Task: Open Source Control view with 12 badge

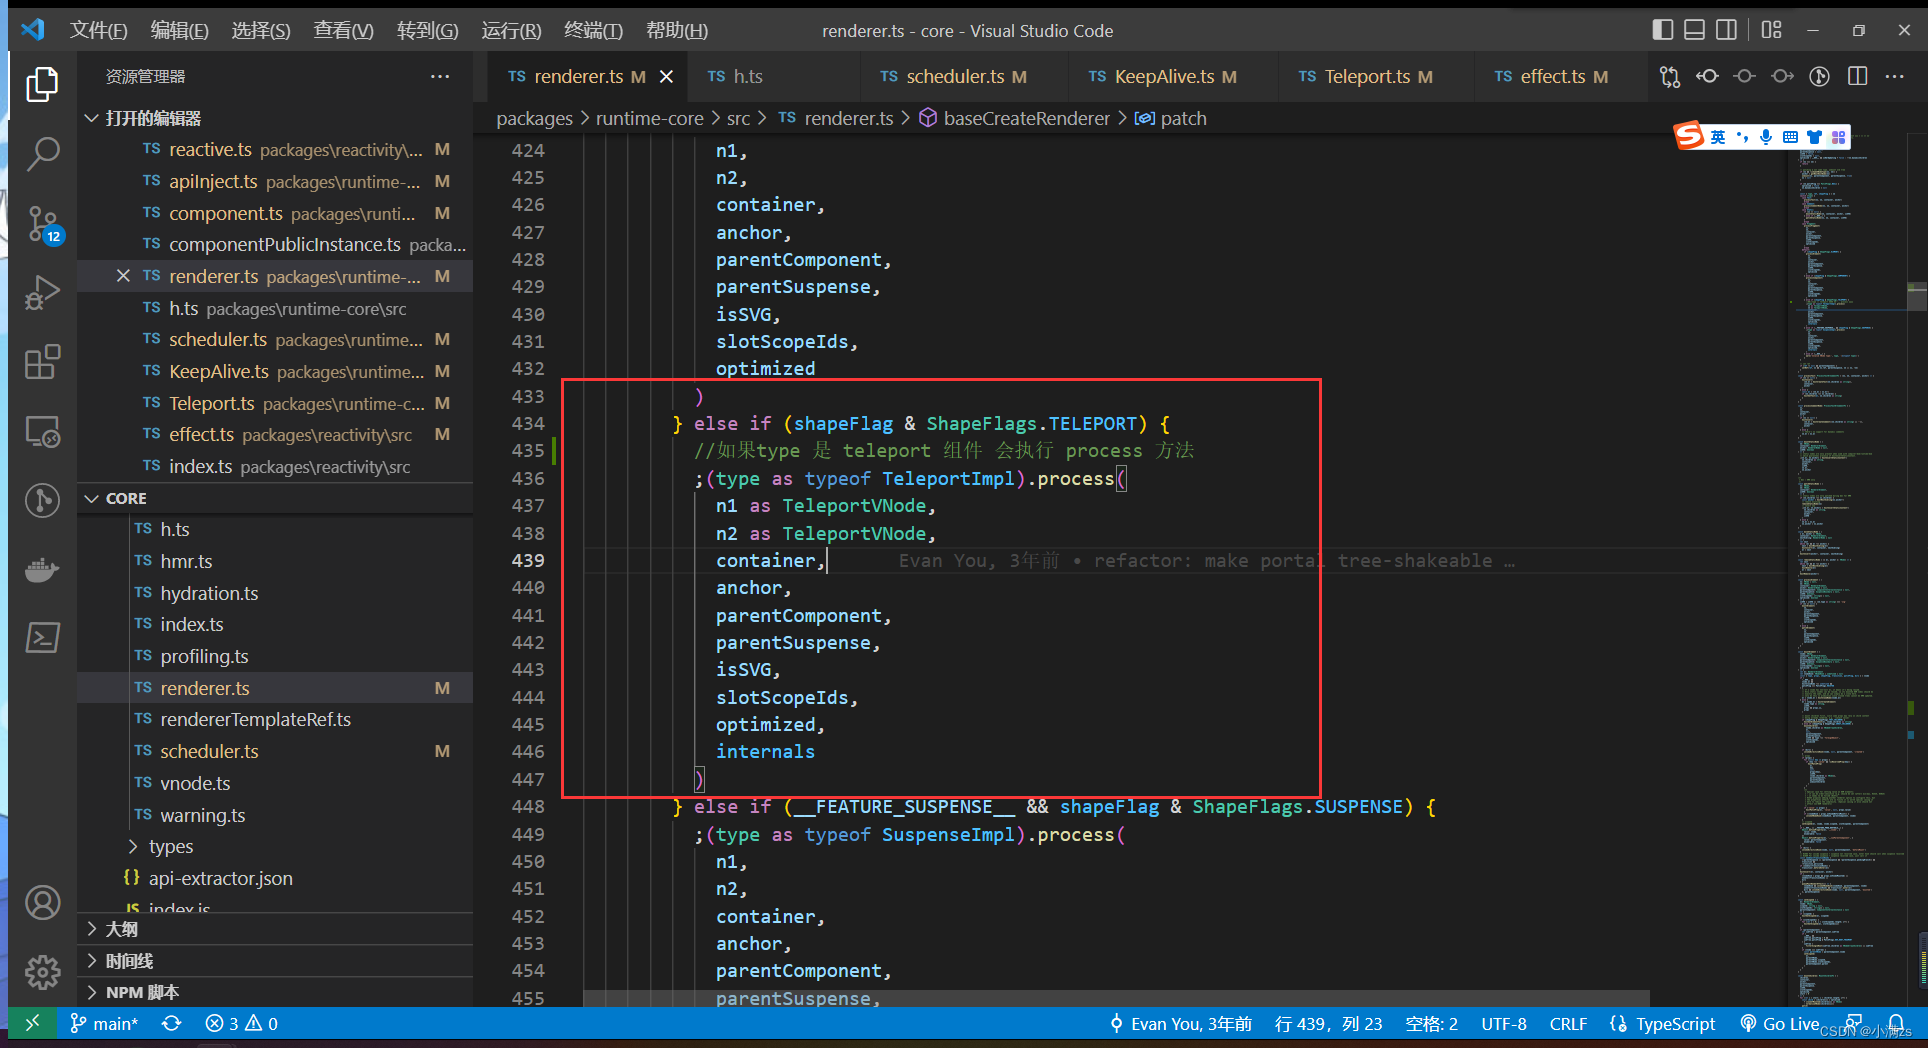Action: 42,224
